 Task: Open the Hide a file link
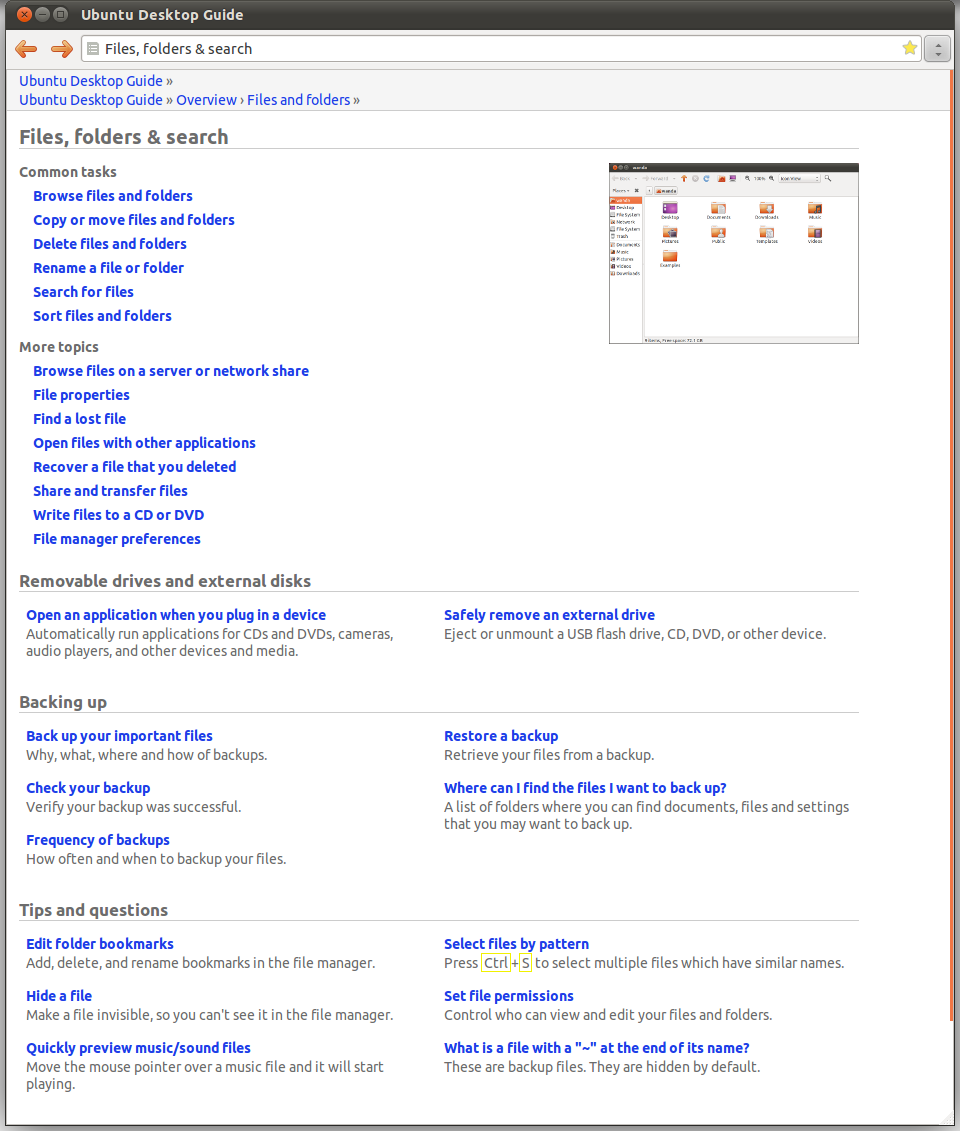(x=59, y=996)
